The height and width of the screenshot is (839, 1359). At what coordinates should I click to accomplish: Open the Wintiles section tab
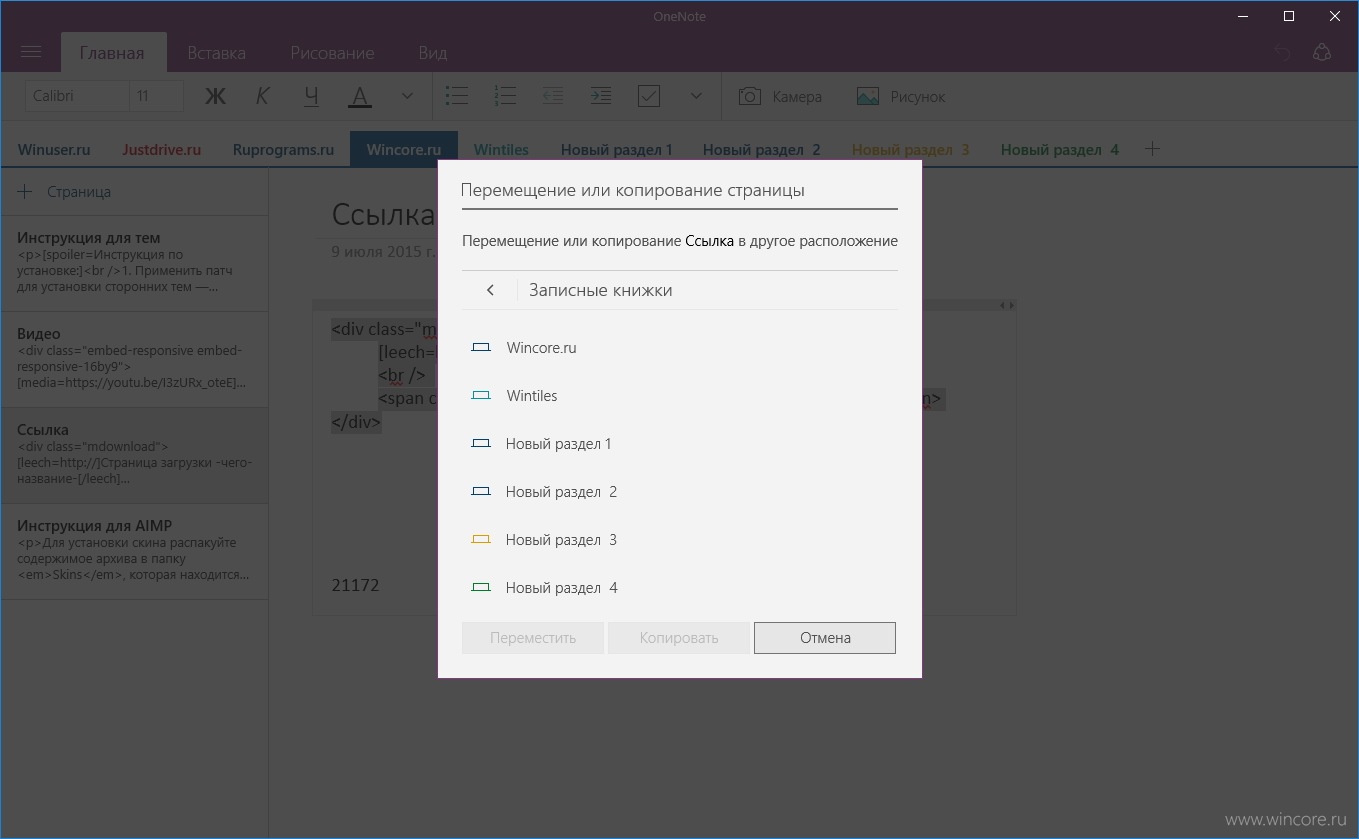tap(501, 149)
